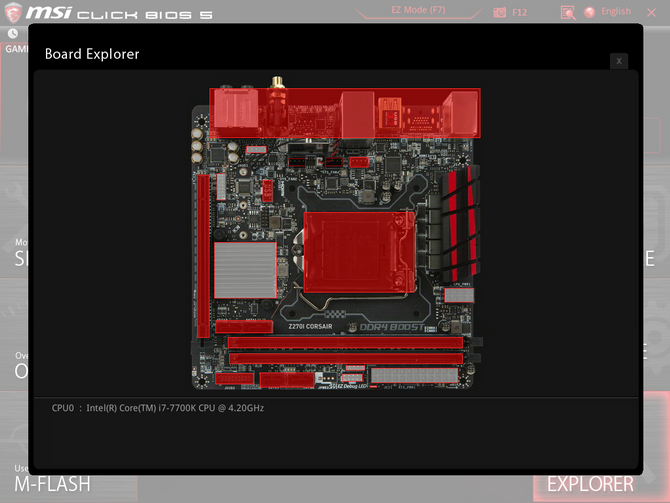The image size is (670, 503).
Task: Open M-FLASH in the background BIOS window
Action: click(x=53, y=484)
